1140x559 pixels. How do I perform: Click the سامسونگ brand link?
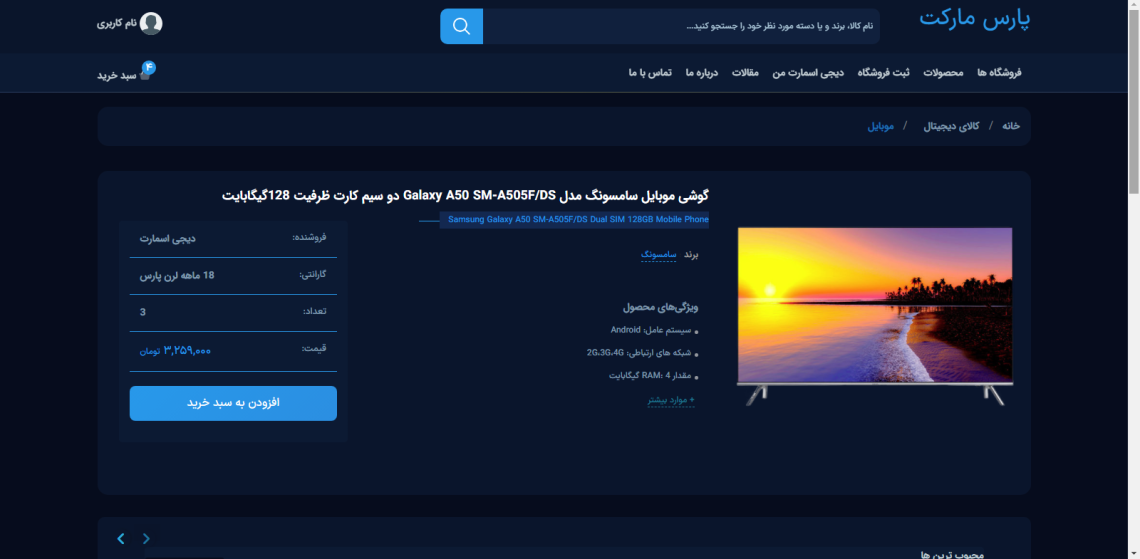(659, 255)
